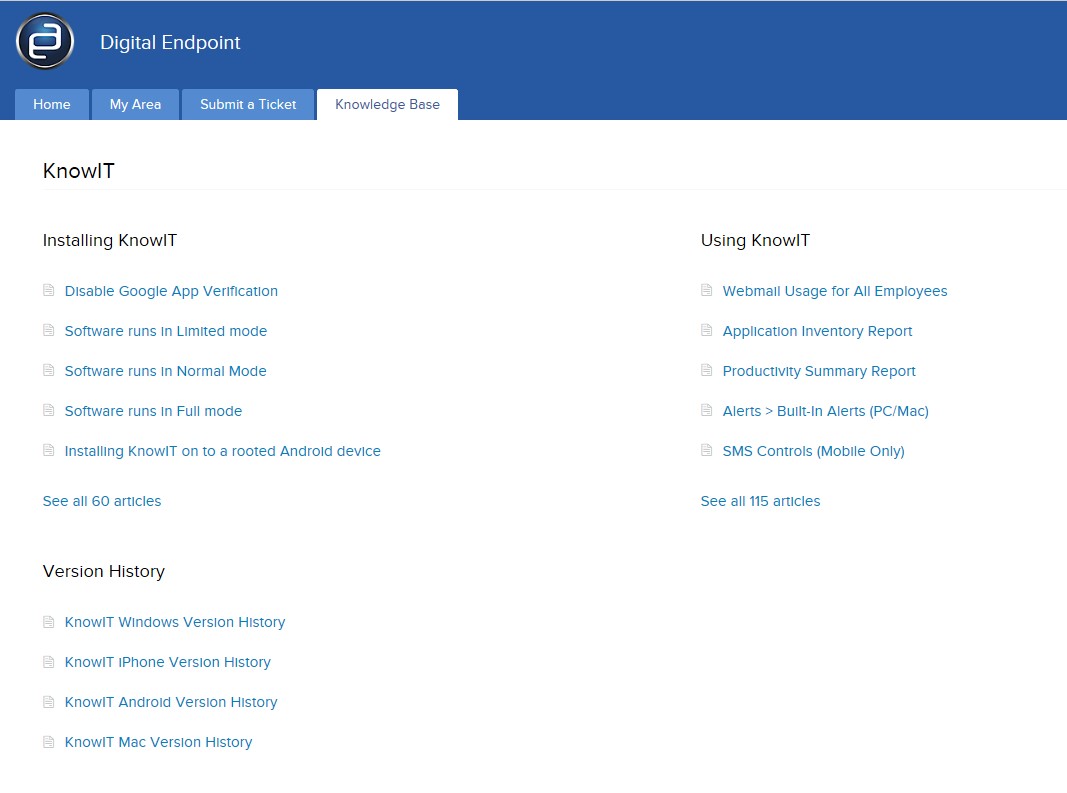This screenshot has width=1067, height=793.
Task: Open KnowIT iPhone Version History article
Action: click(x=167, y=662)
